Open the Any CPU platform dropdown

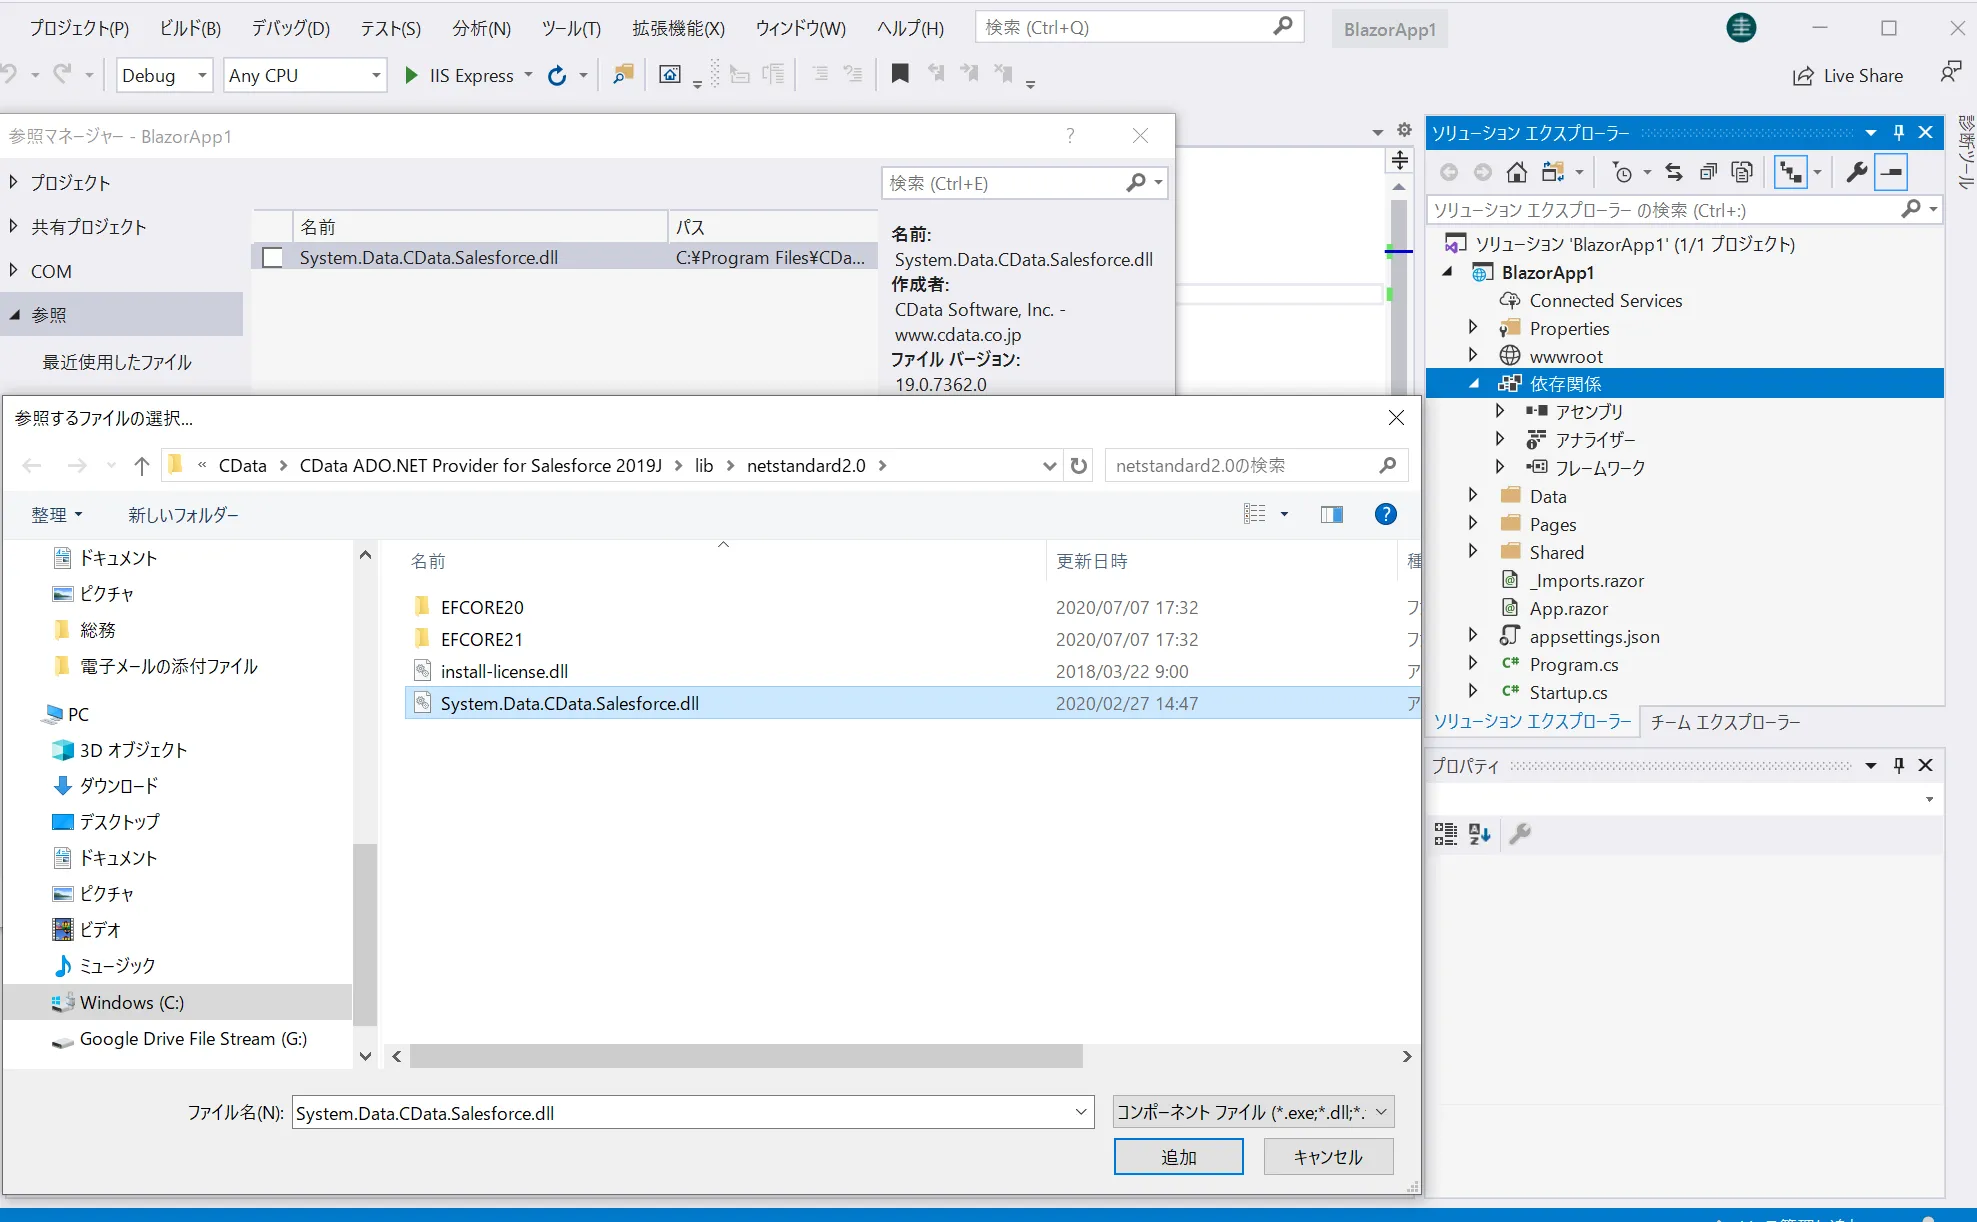point(375,75)
